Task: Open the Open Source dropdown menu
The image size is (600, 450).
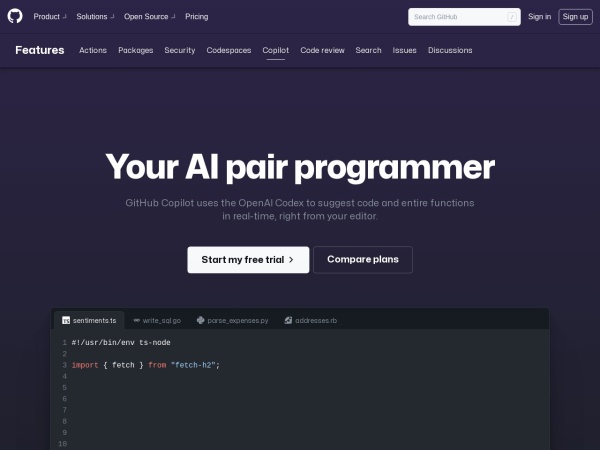Action: [149, 17]
